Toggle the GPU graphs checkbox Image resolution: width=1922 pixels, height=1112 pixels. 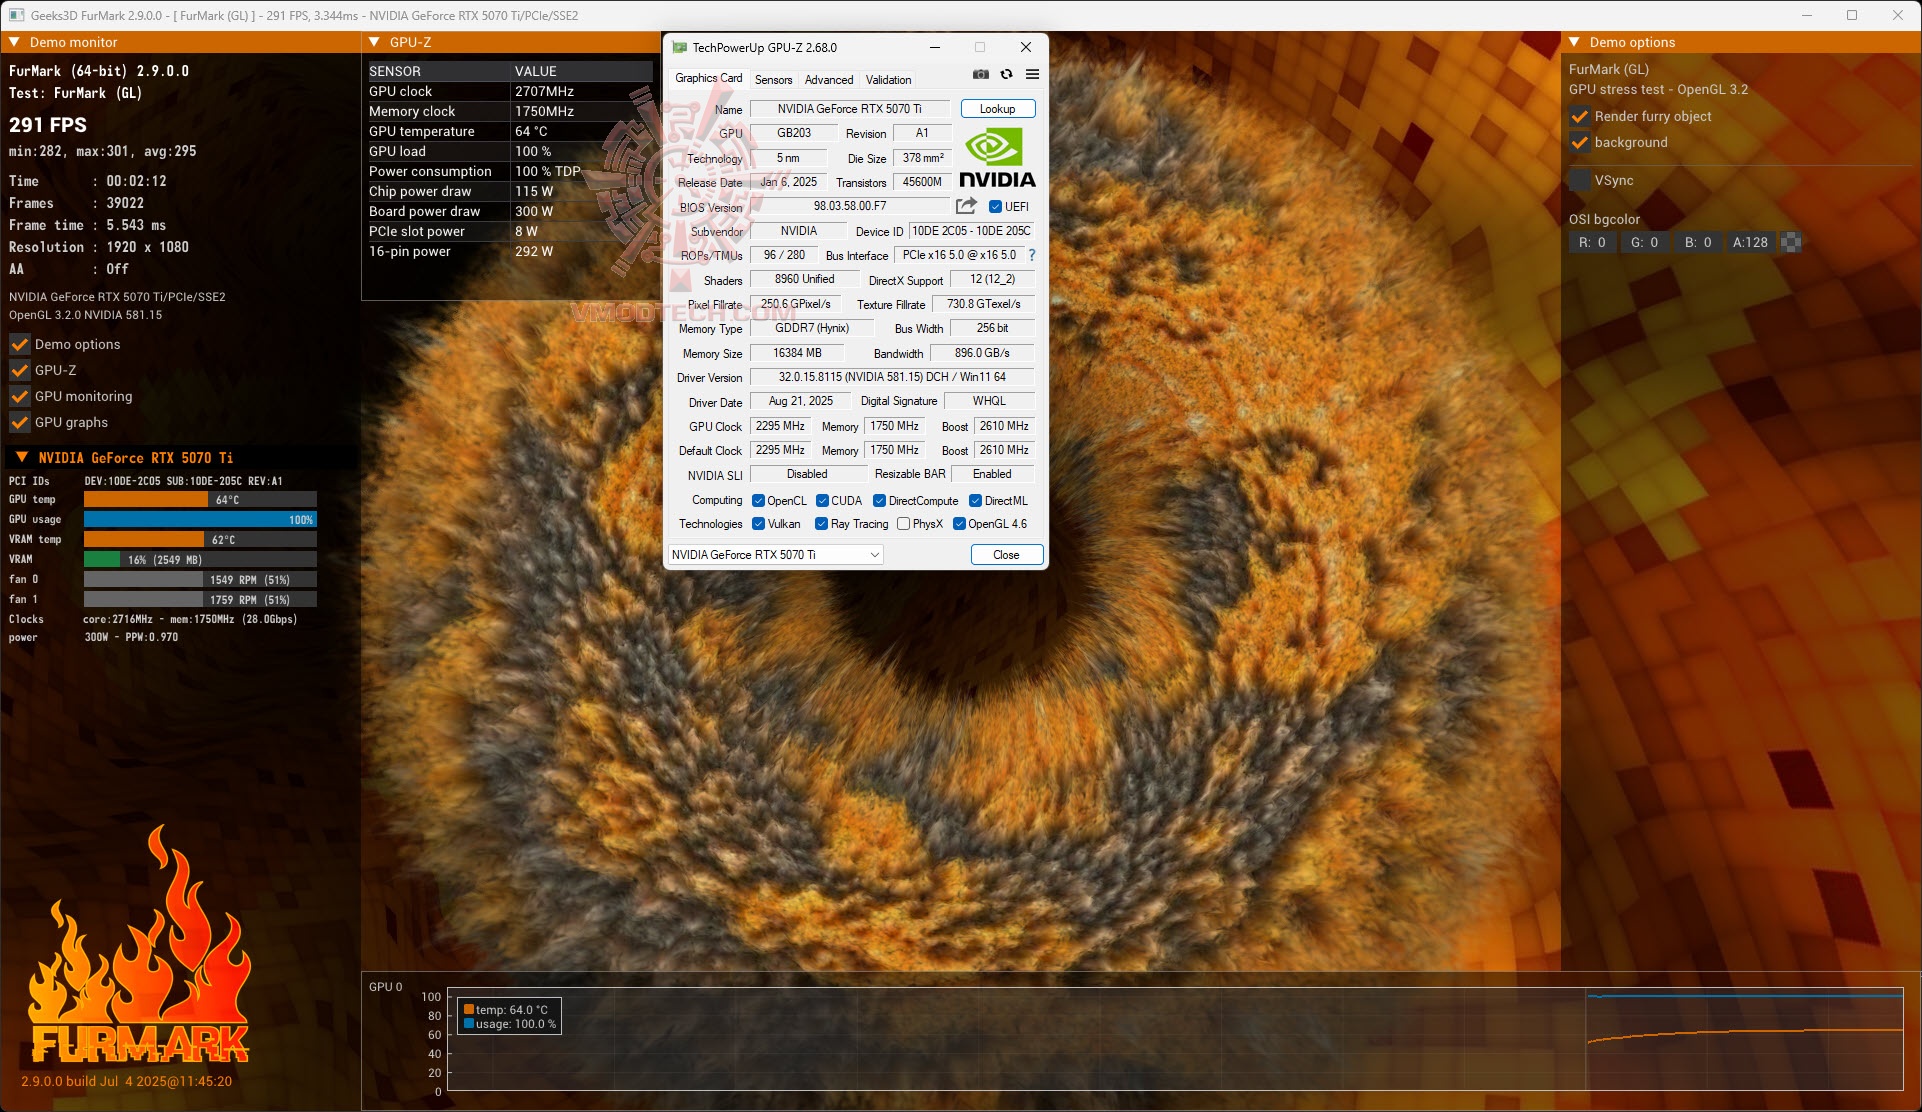[x=20, y=422]
